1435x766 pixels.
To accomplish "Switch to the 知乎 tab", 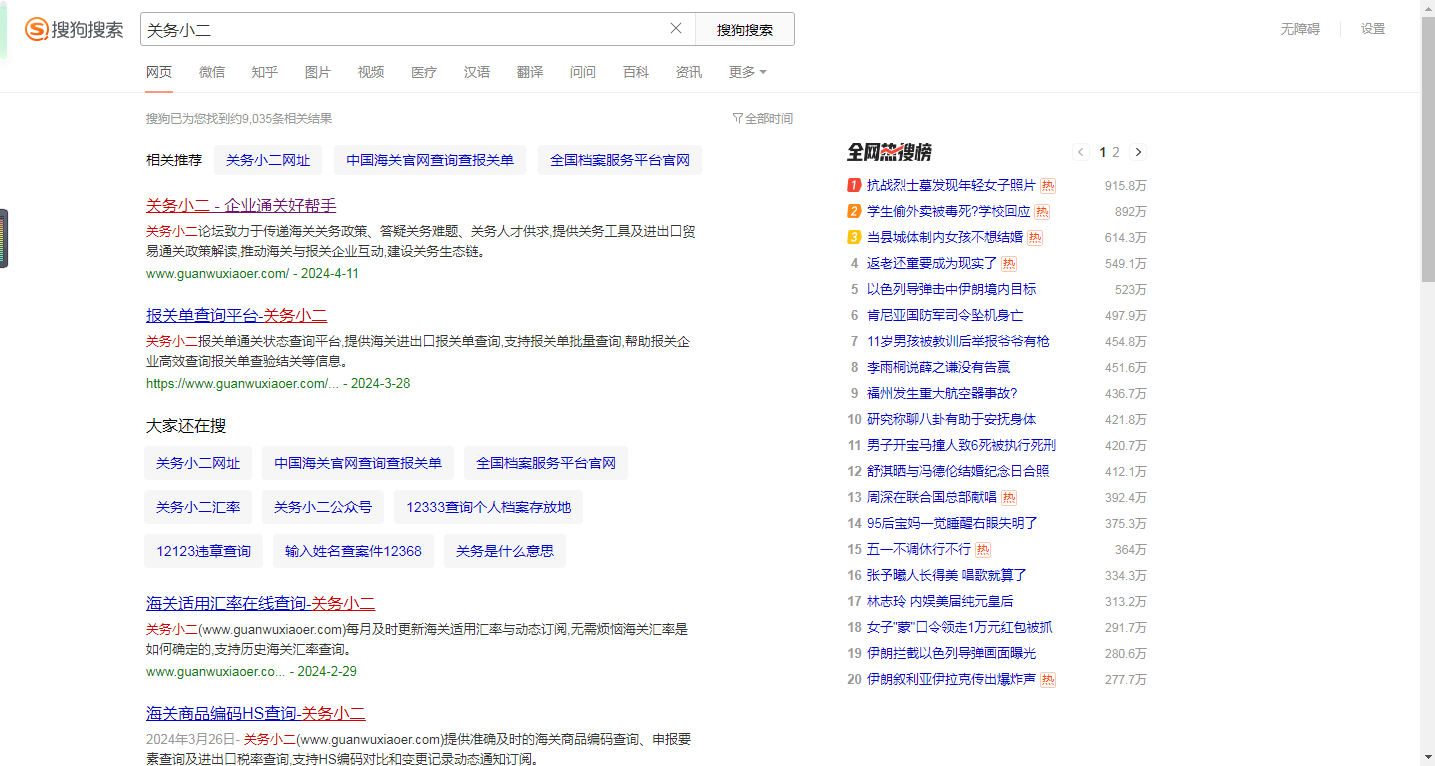I will pos(265,72).
